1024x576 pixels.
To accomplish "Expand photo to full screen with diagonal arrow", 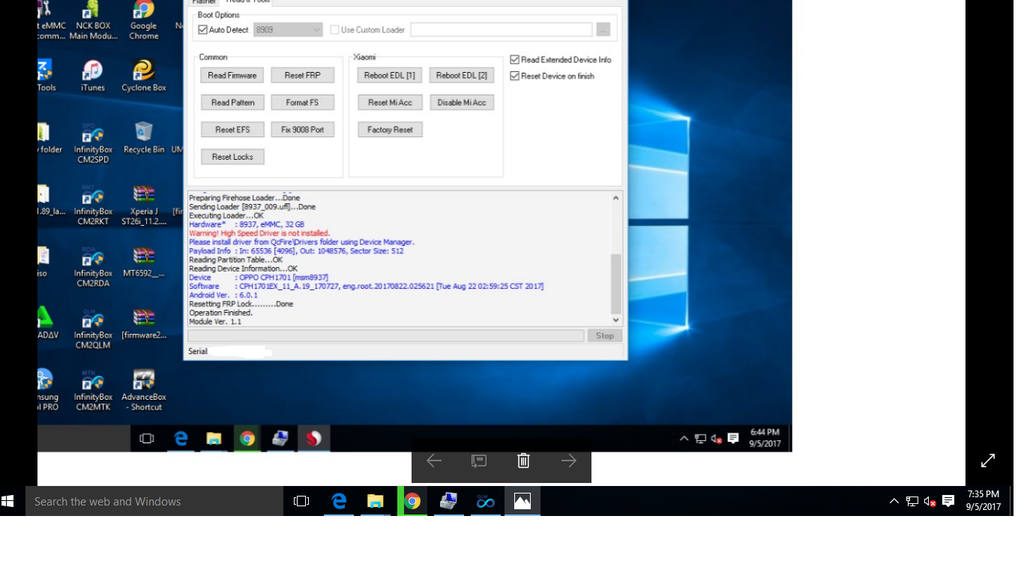I will point(987,461).
